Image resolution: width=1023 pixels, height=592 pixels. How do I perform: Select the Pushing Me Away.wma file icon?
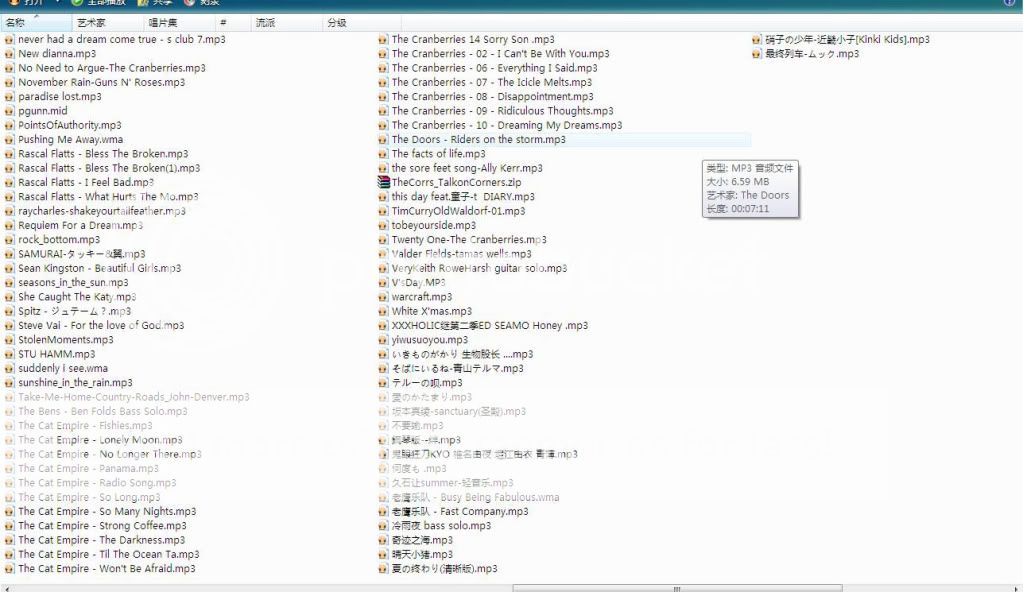(10, 140)
